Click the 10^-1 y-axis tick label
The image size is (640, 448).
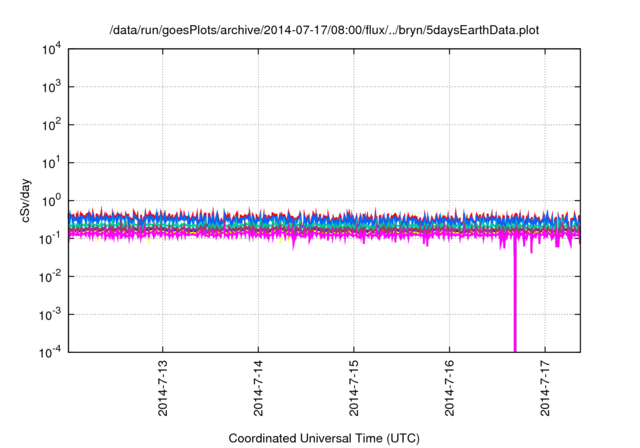click(50, 239)
